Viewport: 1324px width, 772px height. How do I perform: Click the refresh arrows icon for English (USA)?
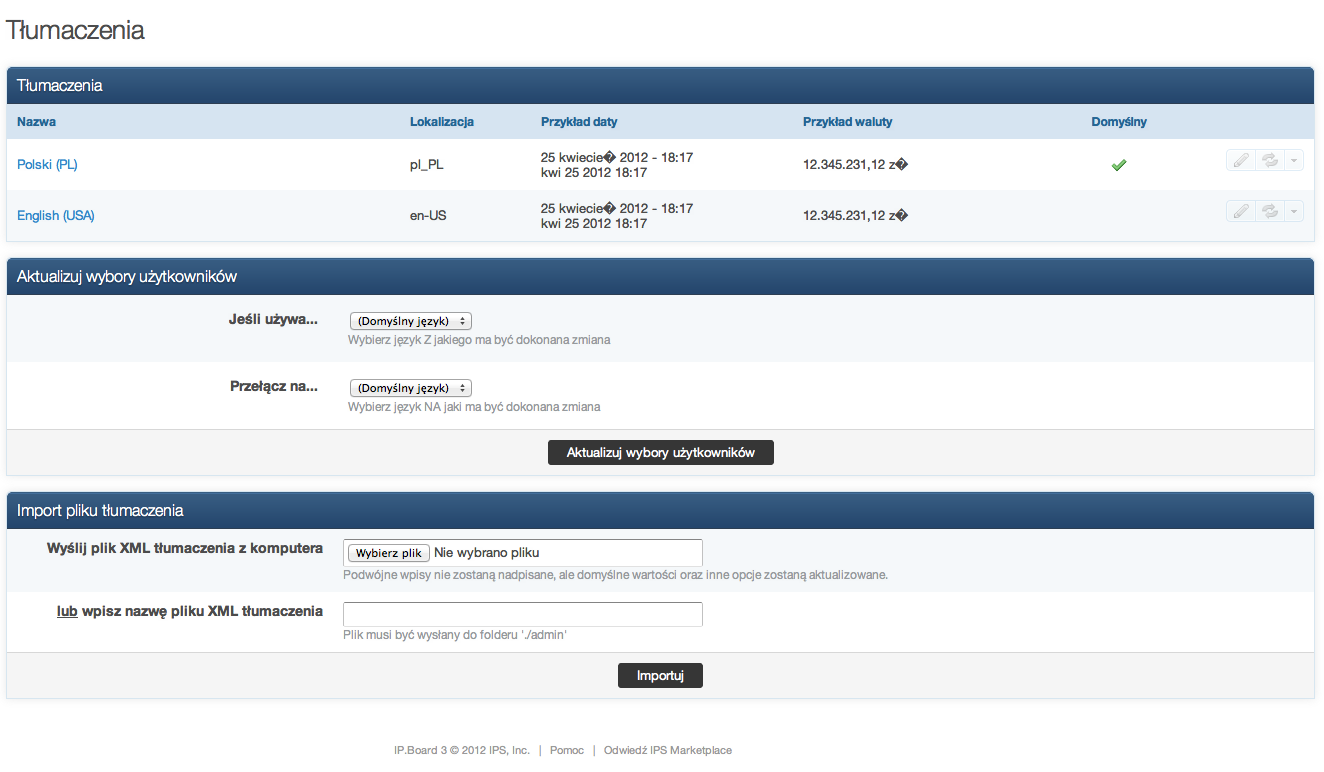point(1269,211)
